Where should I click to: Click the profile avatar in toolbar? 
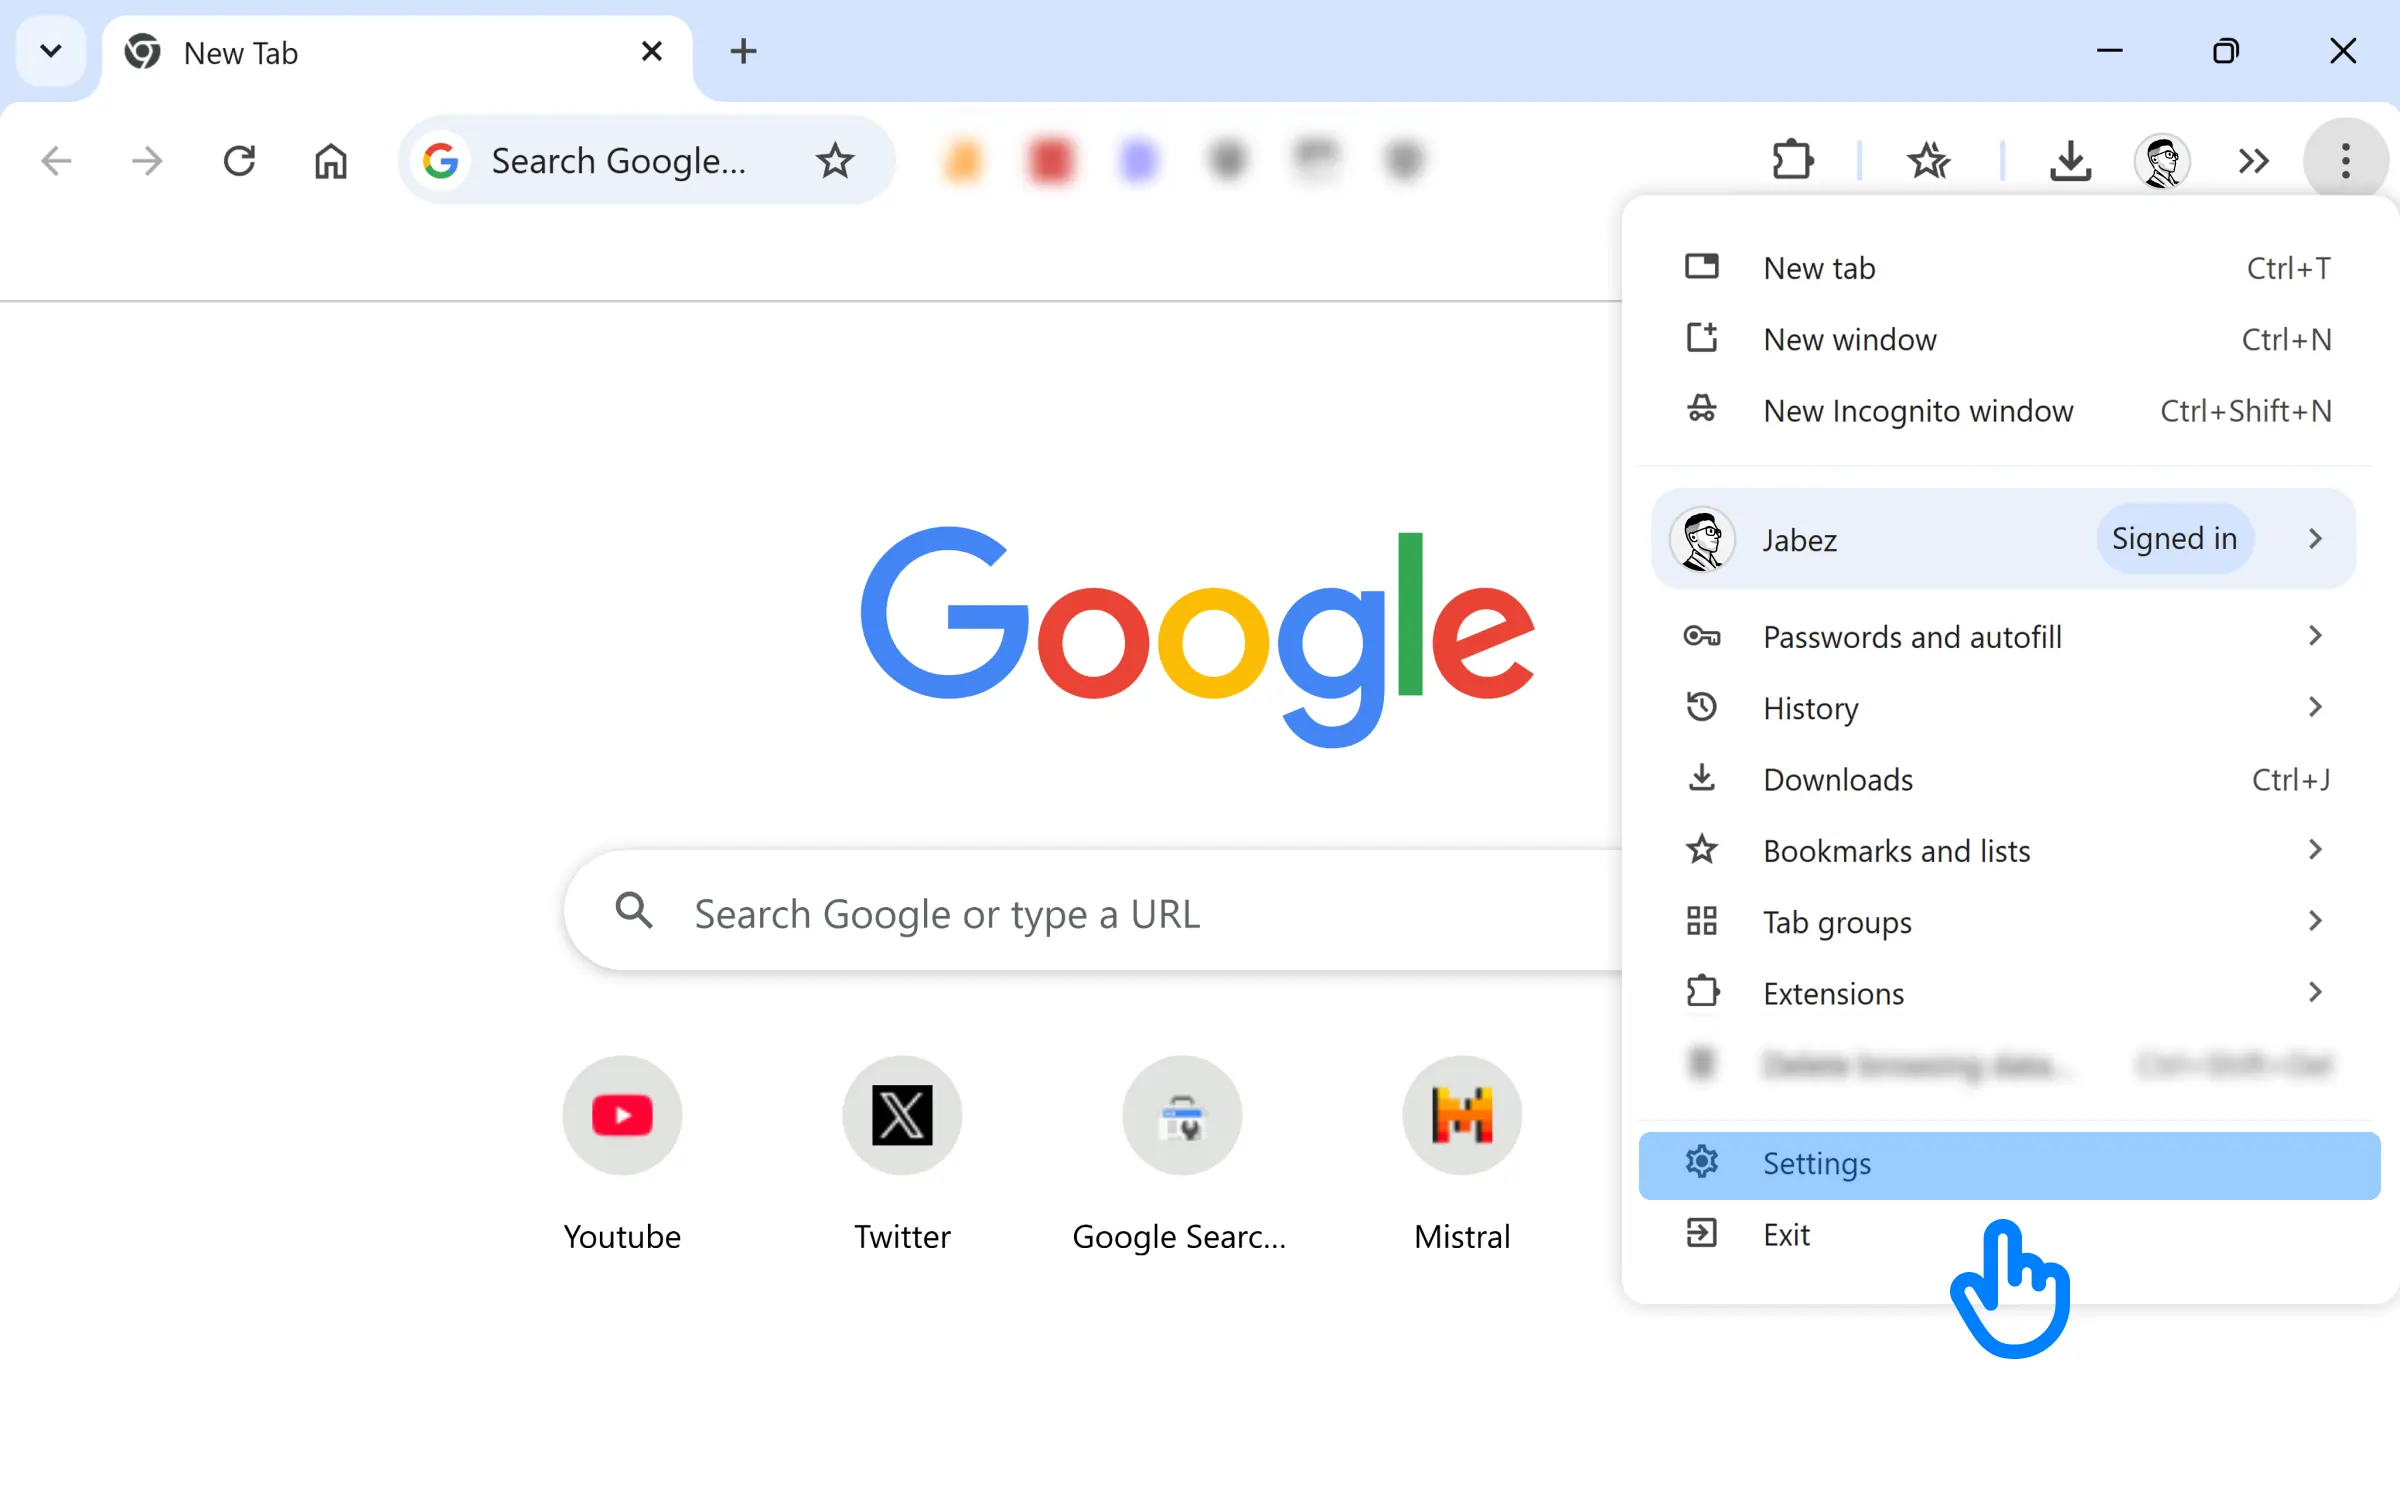[2162, 160]
